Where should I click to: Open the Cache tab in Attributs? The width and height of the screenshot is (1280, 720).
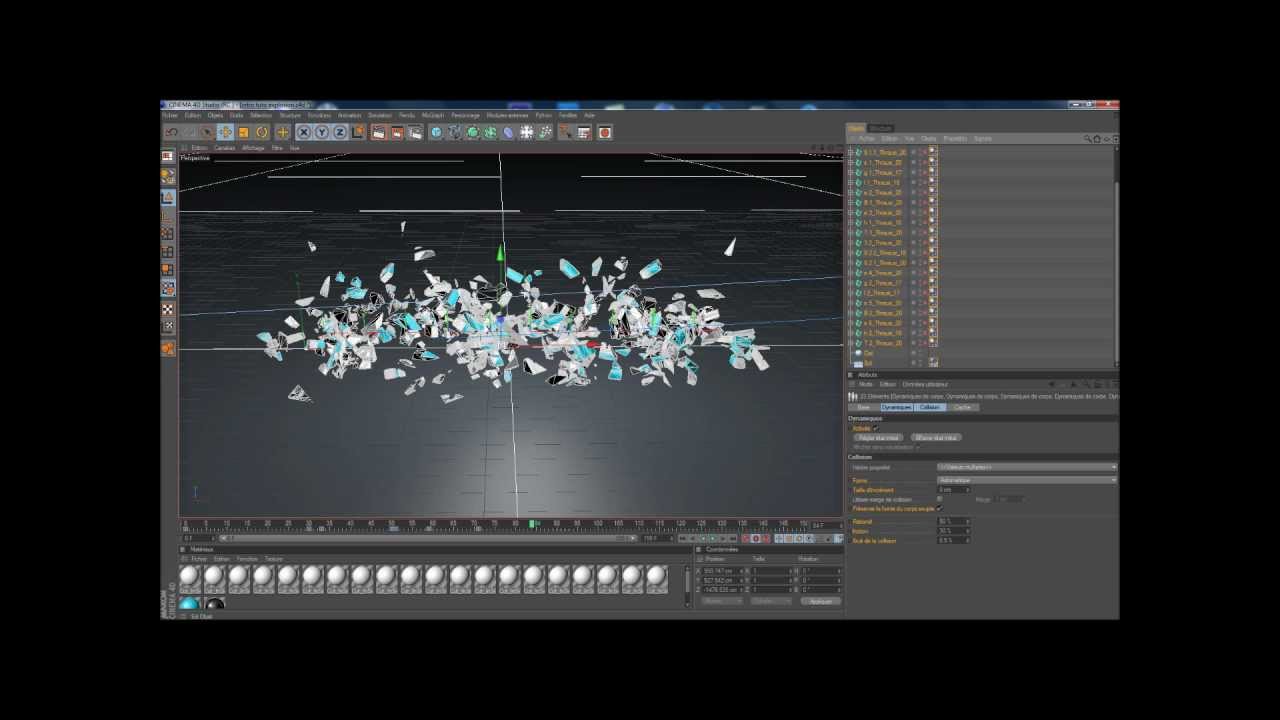pyautogui.click(x=962, y=407)
